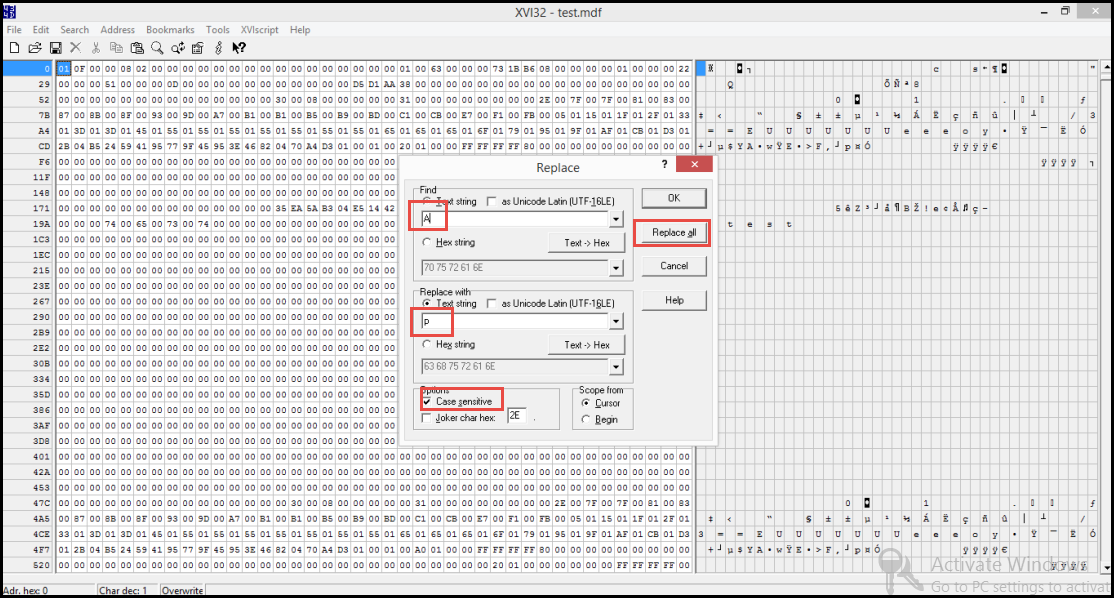Select the Begin scope radio button
Viewport: 1114px width, 598px height.
(x=587, y=420)
